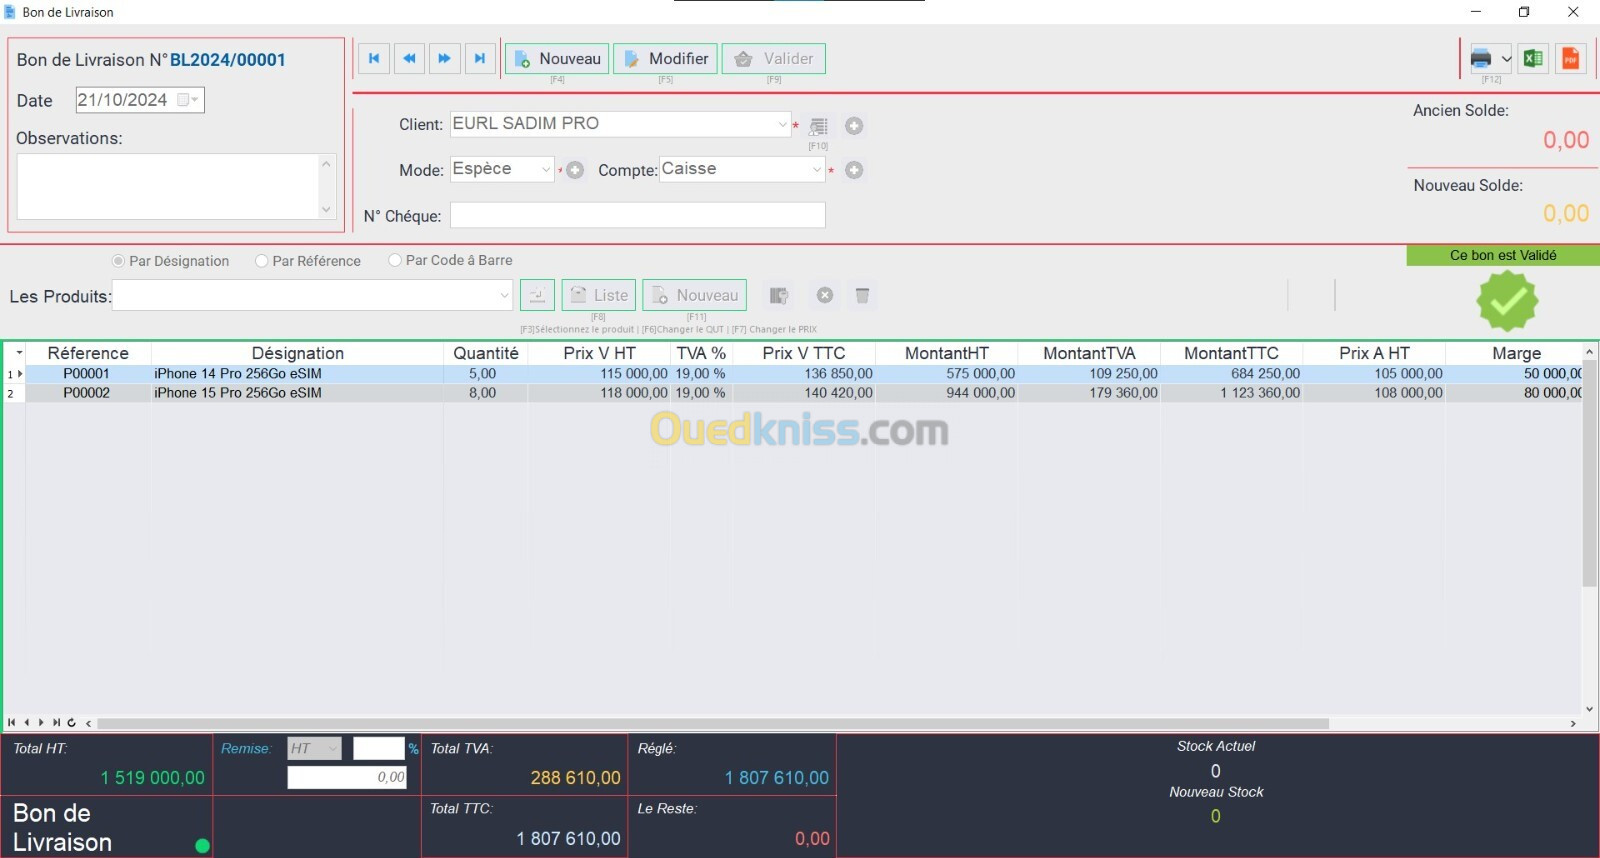Viewport: 1600px width, 858px height.
Task: Click the Remise percentage input field
Action: [378, 748]
